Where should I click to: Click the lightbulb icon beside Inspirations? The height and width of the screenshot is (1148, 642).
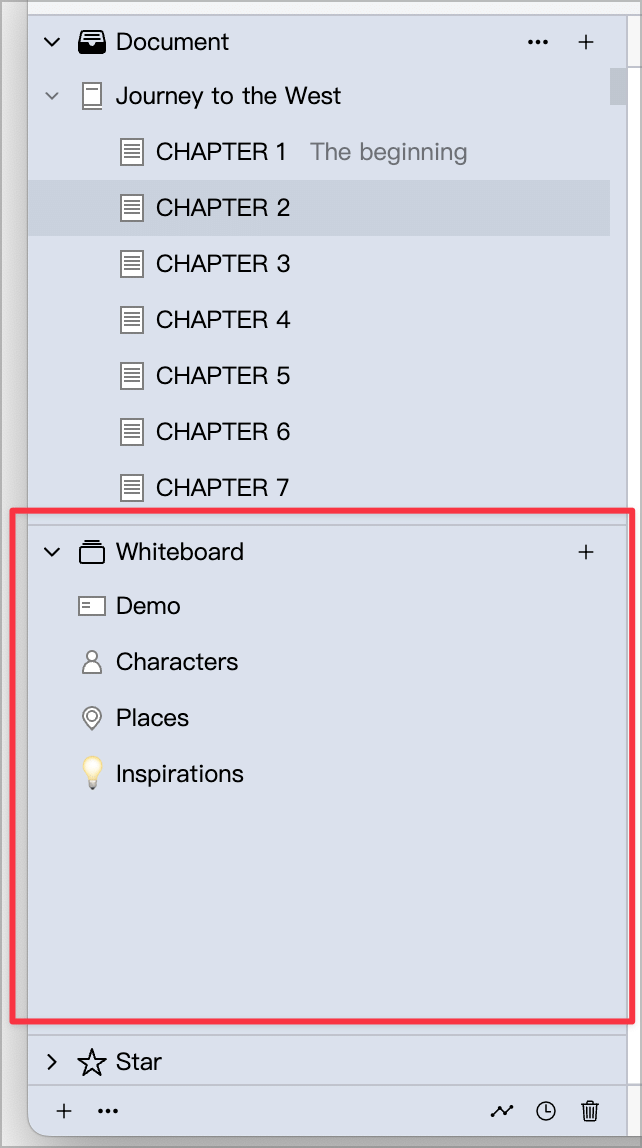[x=92, y=773]
